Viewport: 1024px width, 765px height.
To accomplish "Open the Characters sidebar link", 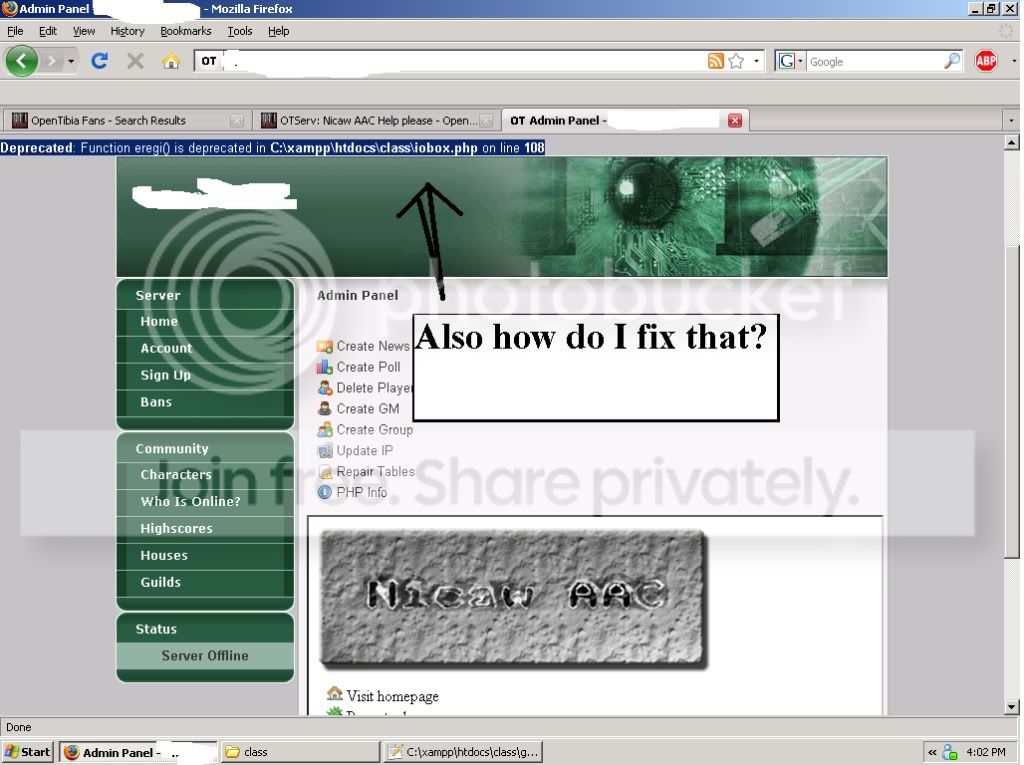I will pyautogui.click(x=176, y=474).
